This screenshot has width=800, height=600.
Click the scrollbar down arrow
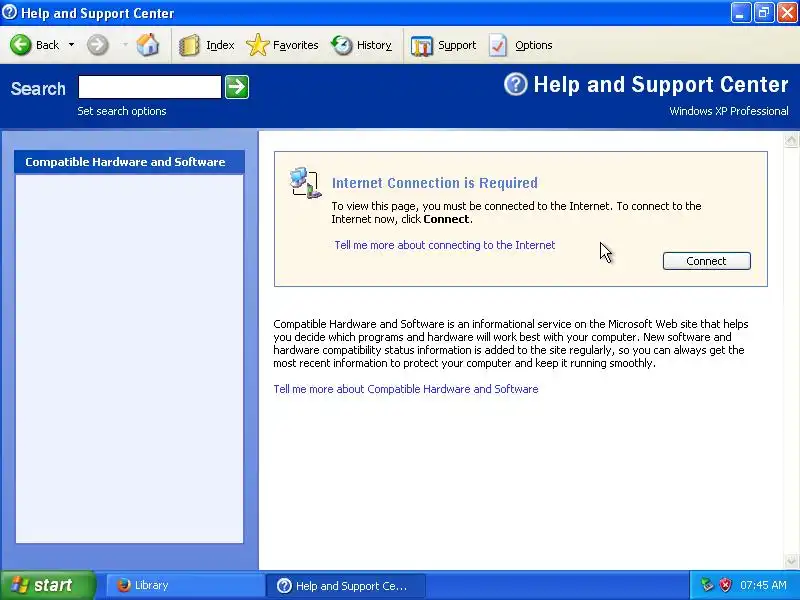(x=791, y=561)
